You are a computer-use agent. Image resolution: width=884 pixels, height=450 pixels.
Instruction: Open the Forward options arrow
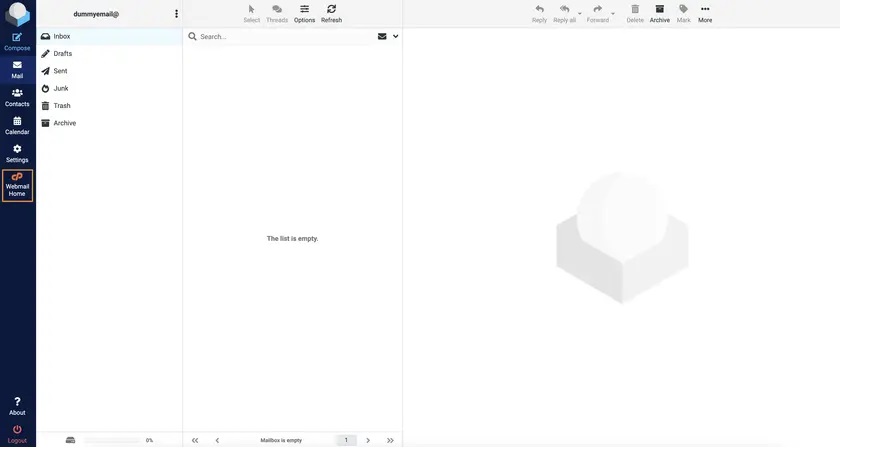[613, 14]
